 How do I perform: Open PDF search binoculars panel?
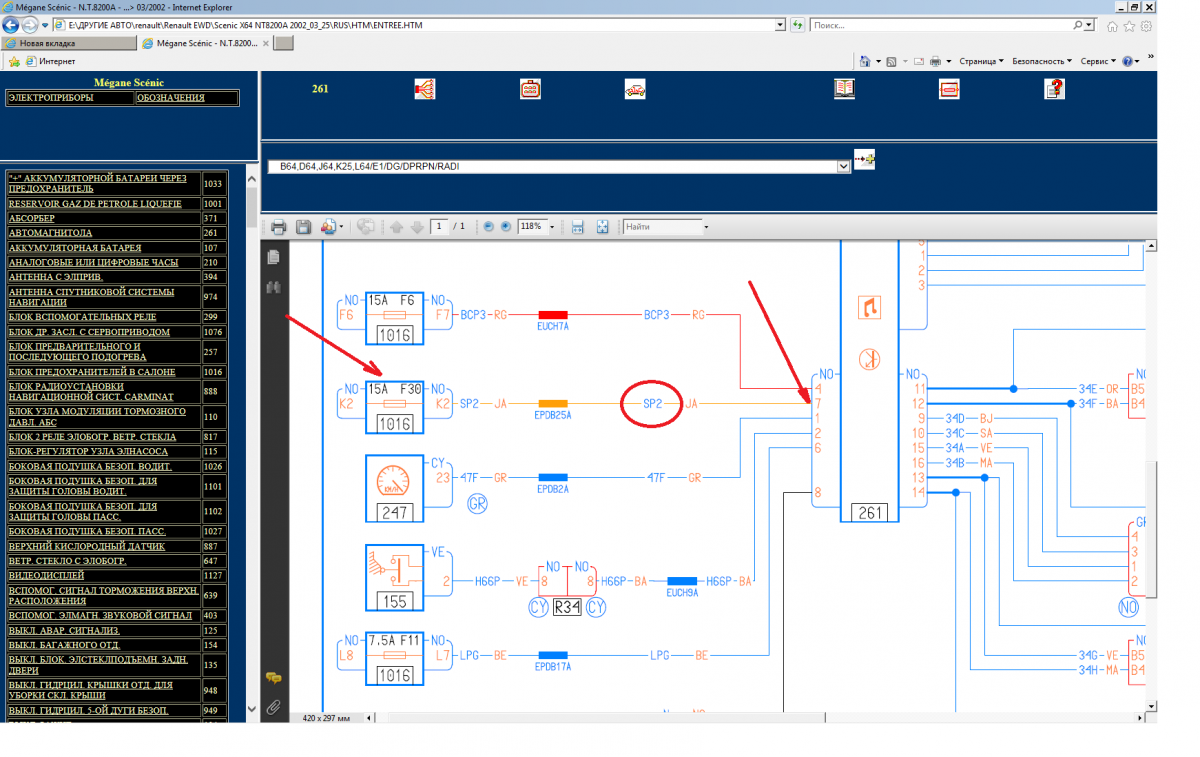(273, 287)
